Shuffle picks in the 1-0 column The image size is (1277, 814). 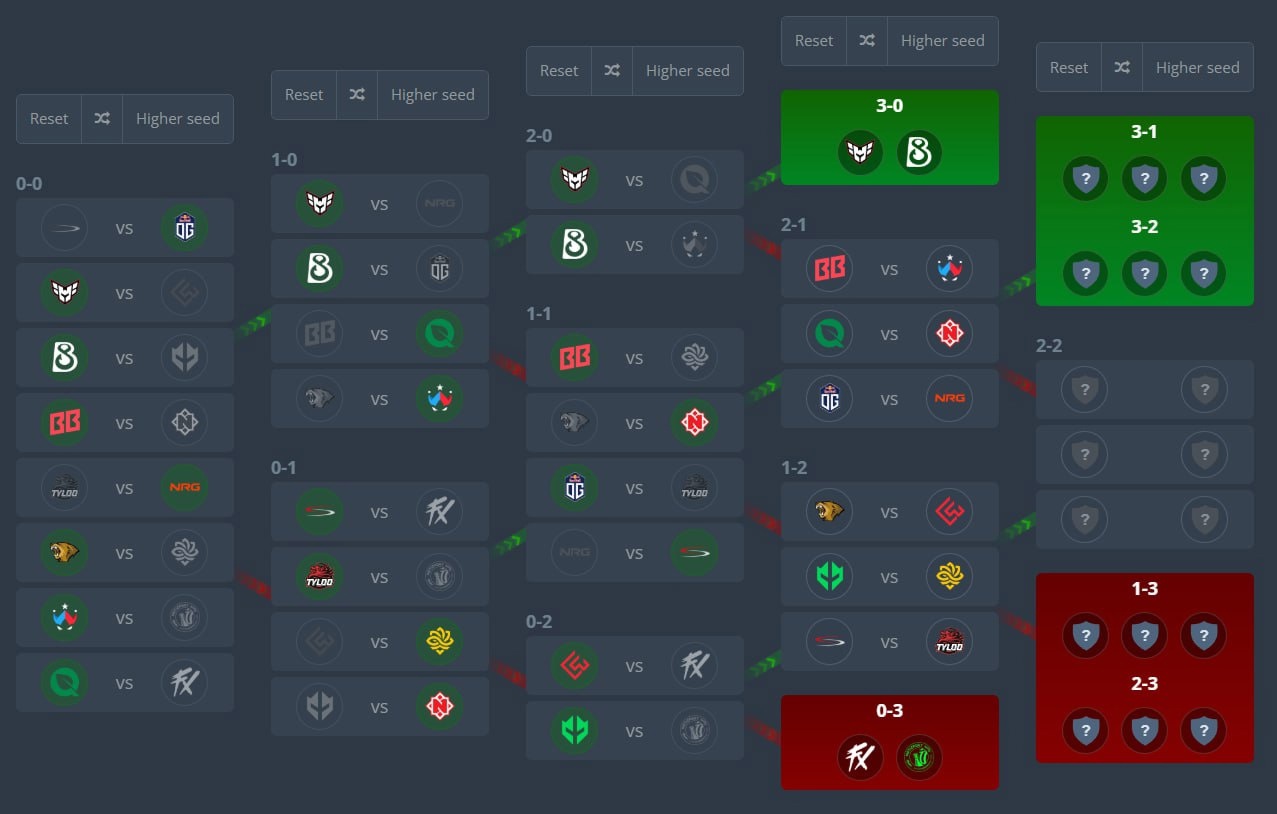pyautogui.click(x=357, y=95)
